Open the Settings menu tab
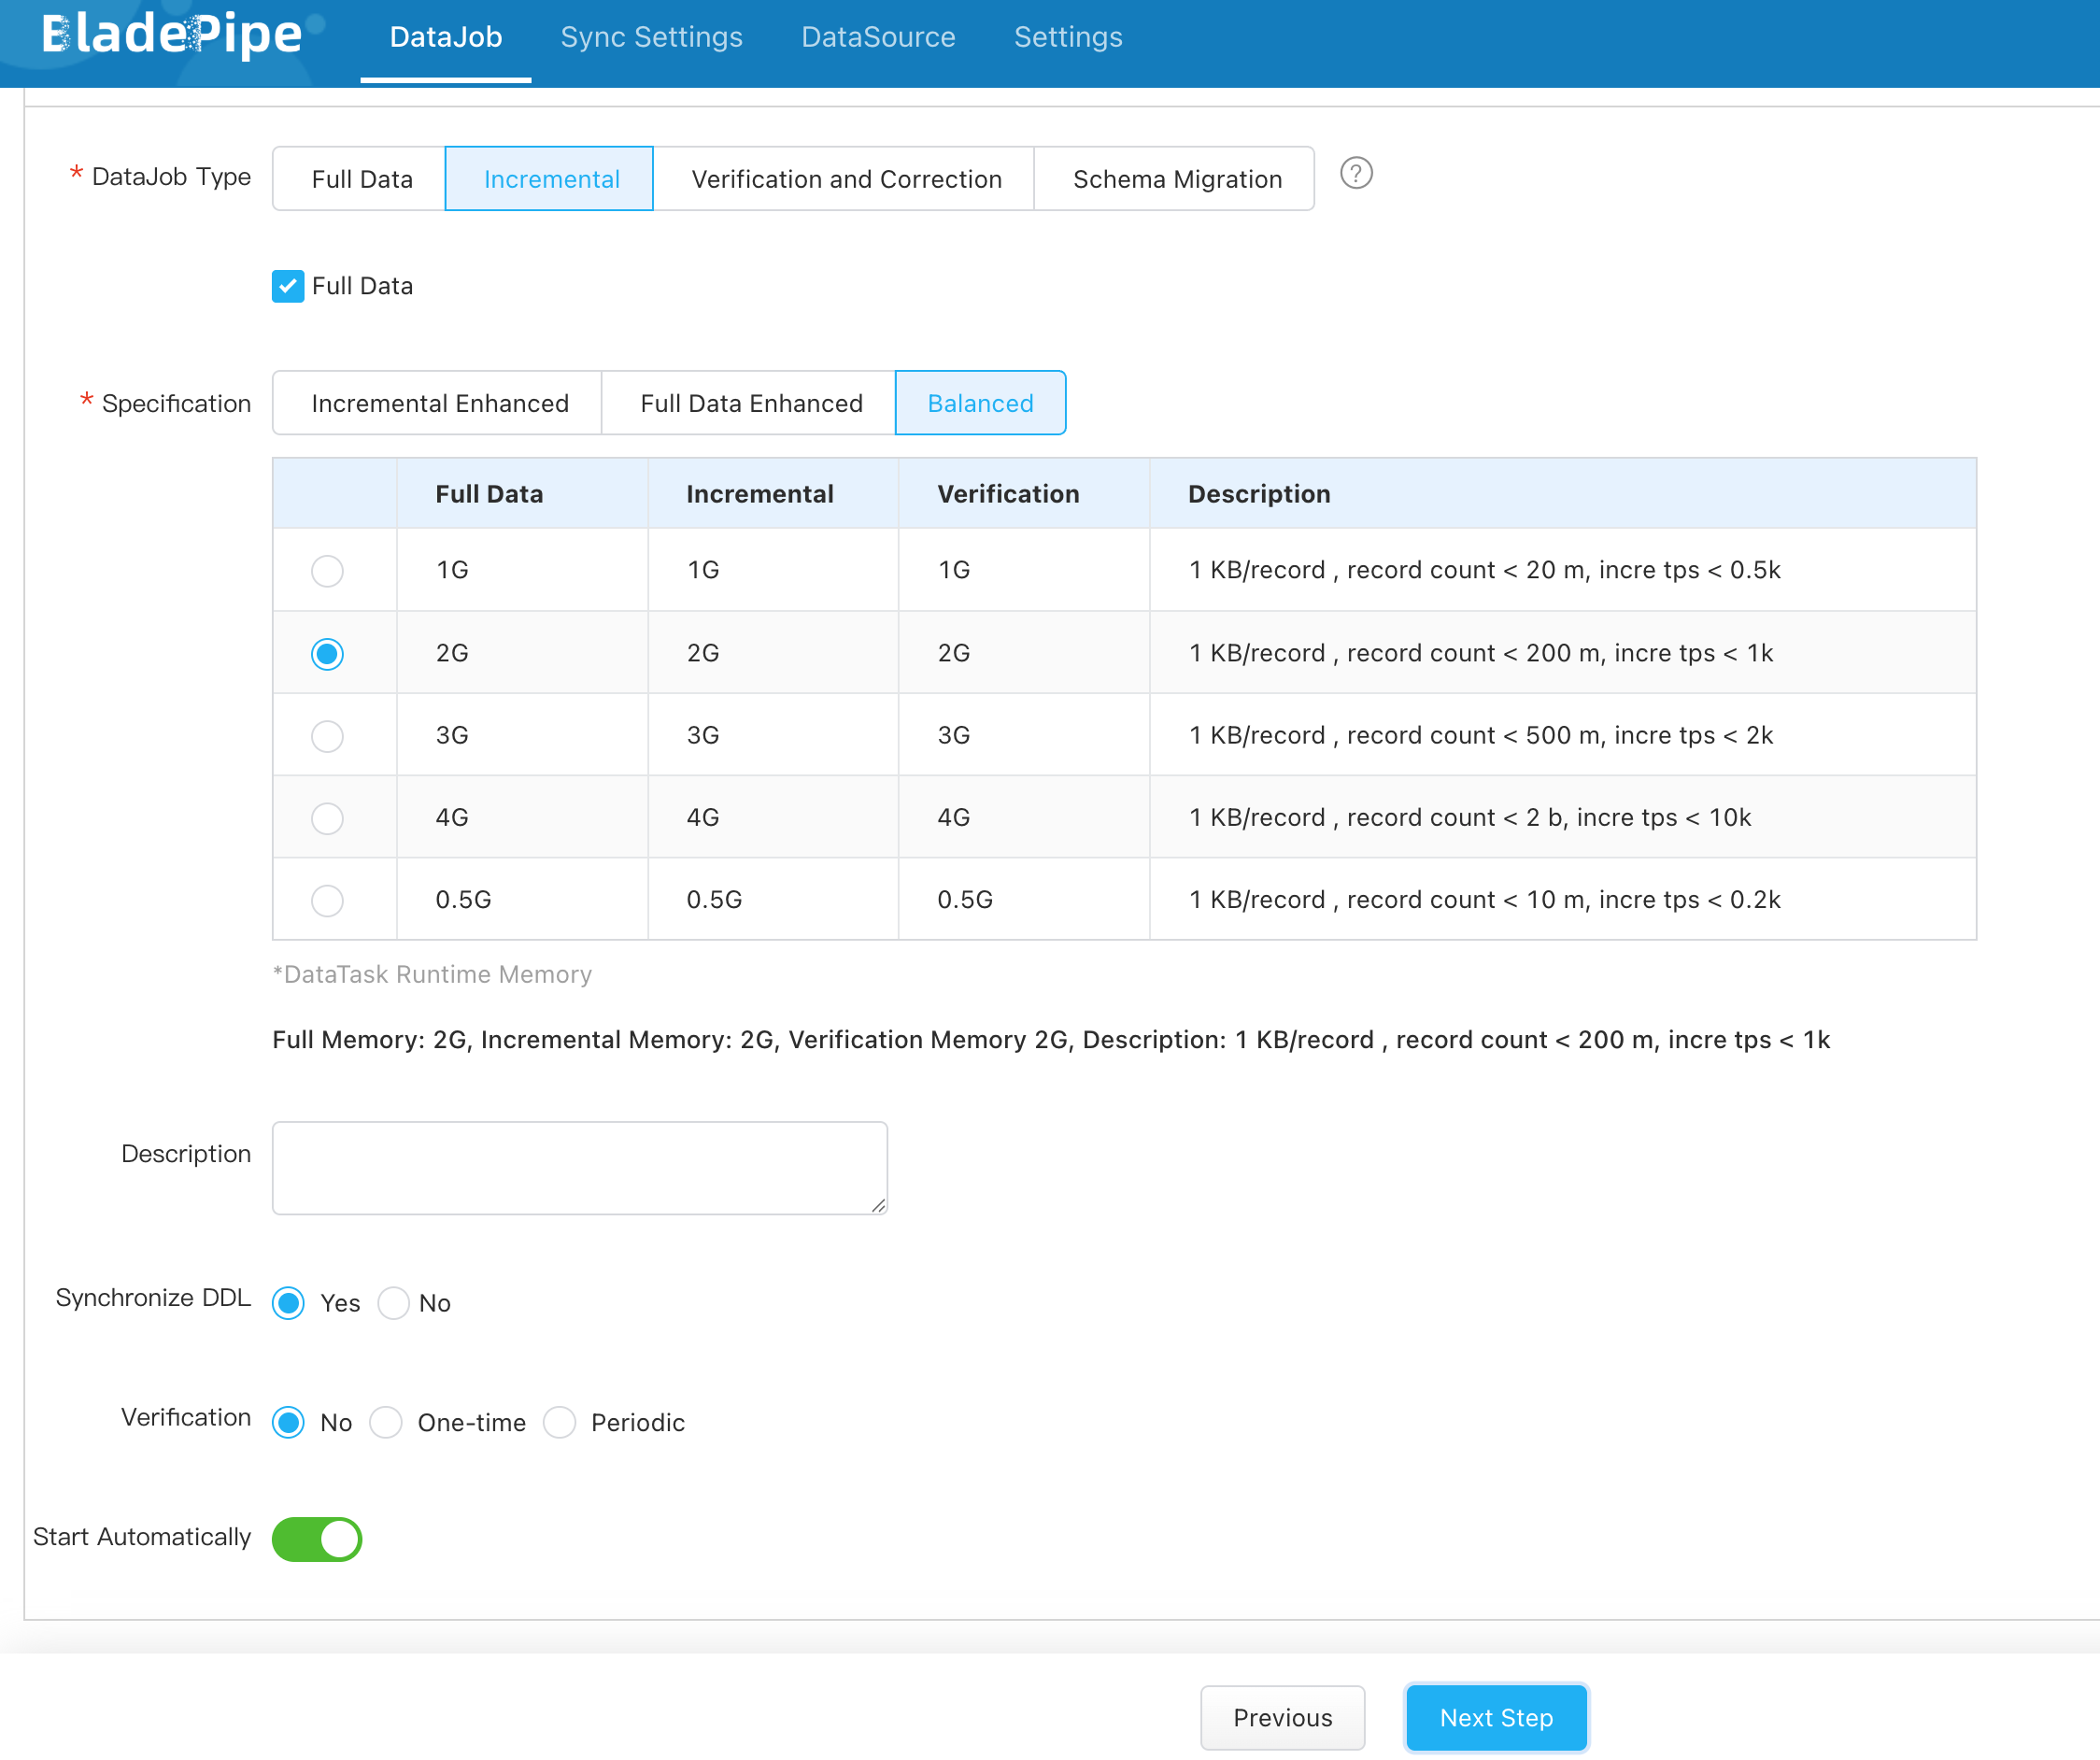 [1067, 38]
